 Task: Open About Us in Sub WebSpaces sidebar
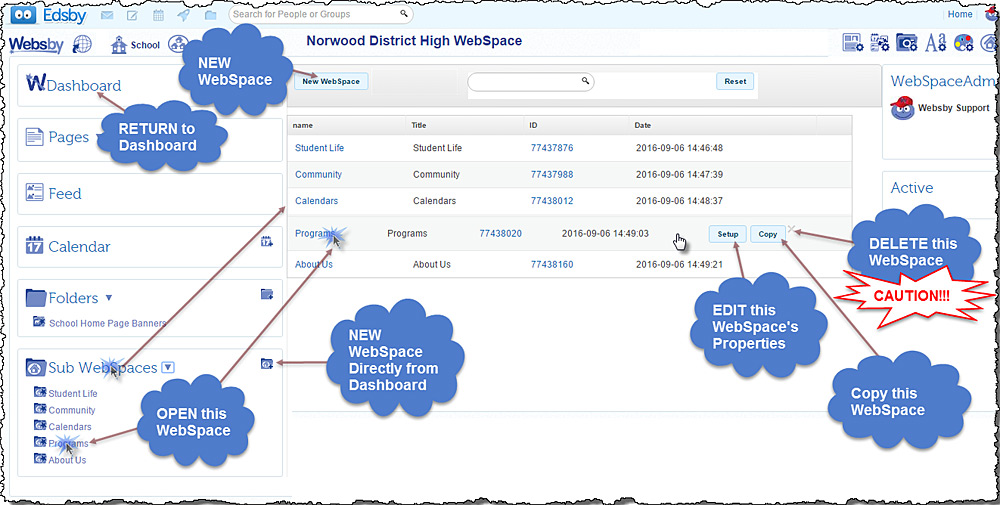[67, 460]
